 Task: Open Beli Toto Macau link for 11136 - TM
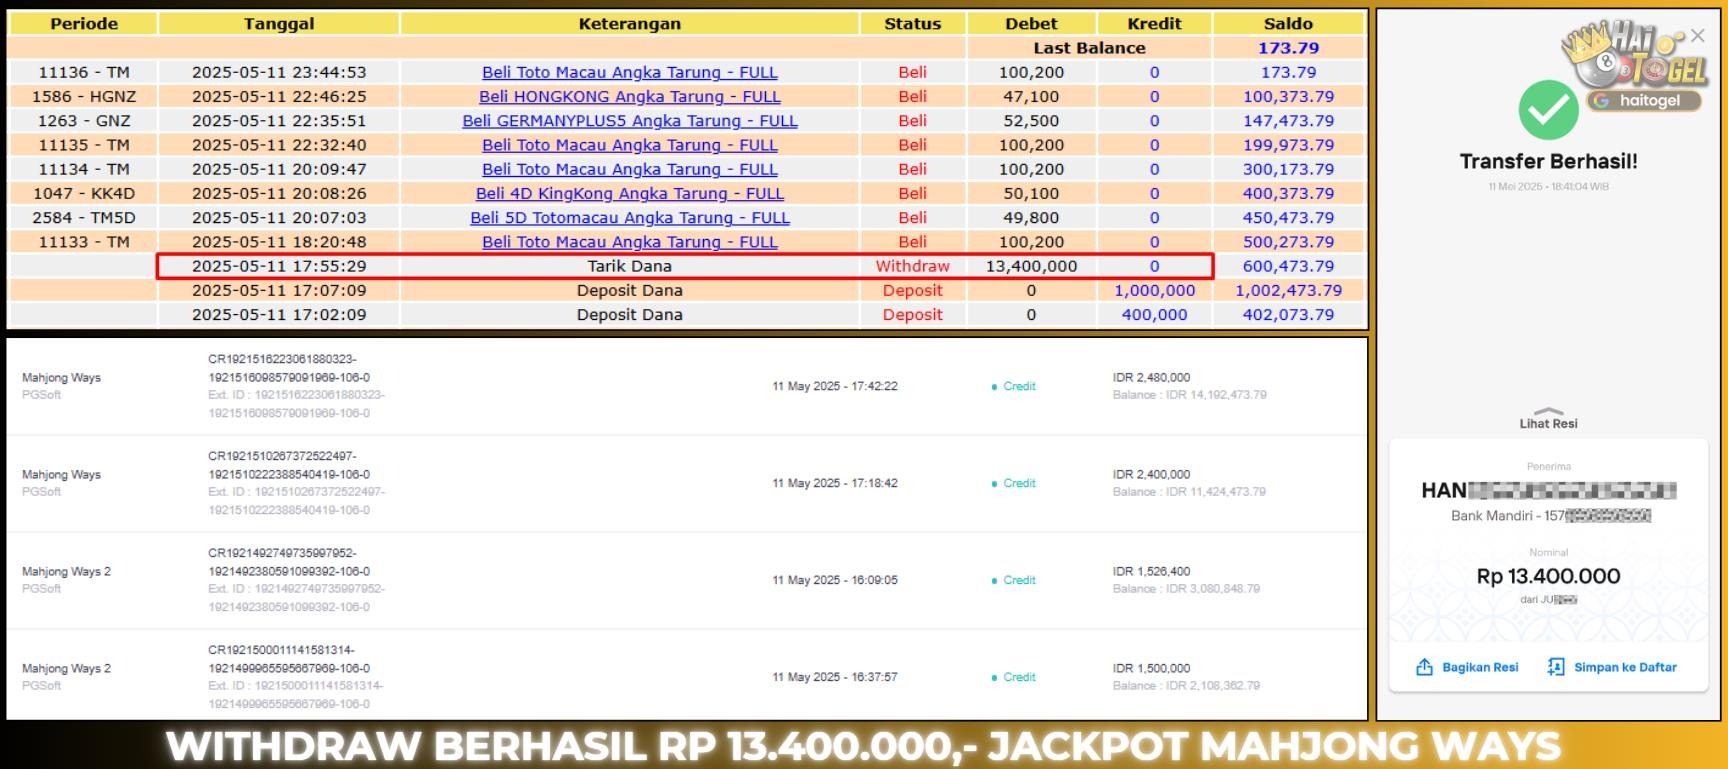point(629,72)
